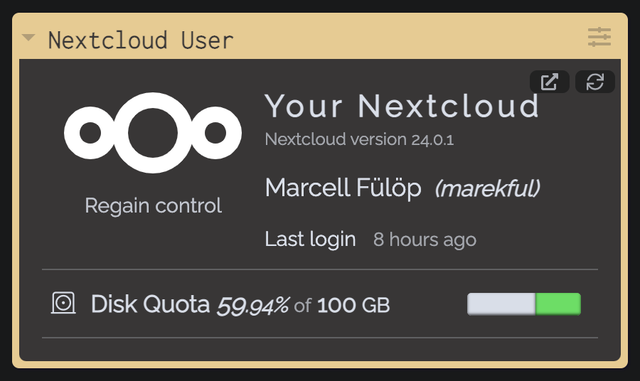Click the Regain control tagline
Image resolution: width=640 pixels, height=381 pixels.
coord(153,205)
